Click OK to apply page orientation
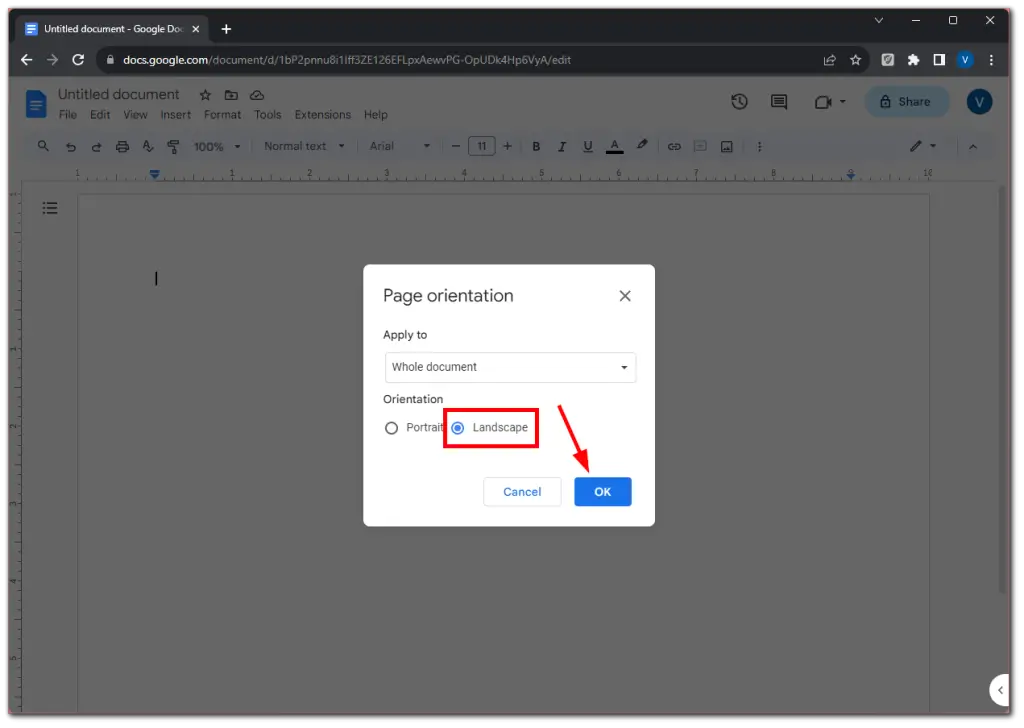The height and width of the screenshot is (728, 1024). click(603, 491)
